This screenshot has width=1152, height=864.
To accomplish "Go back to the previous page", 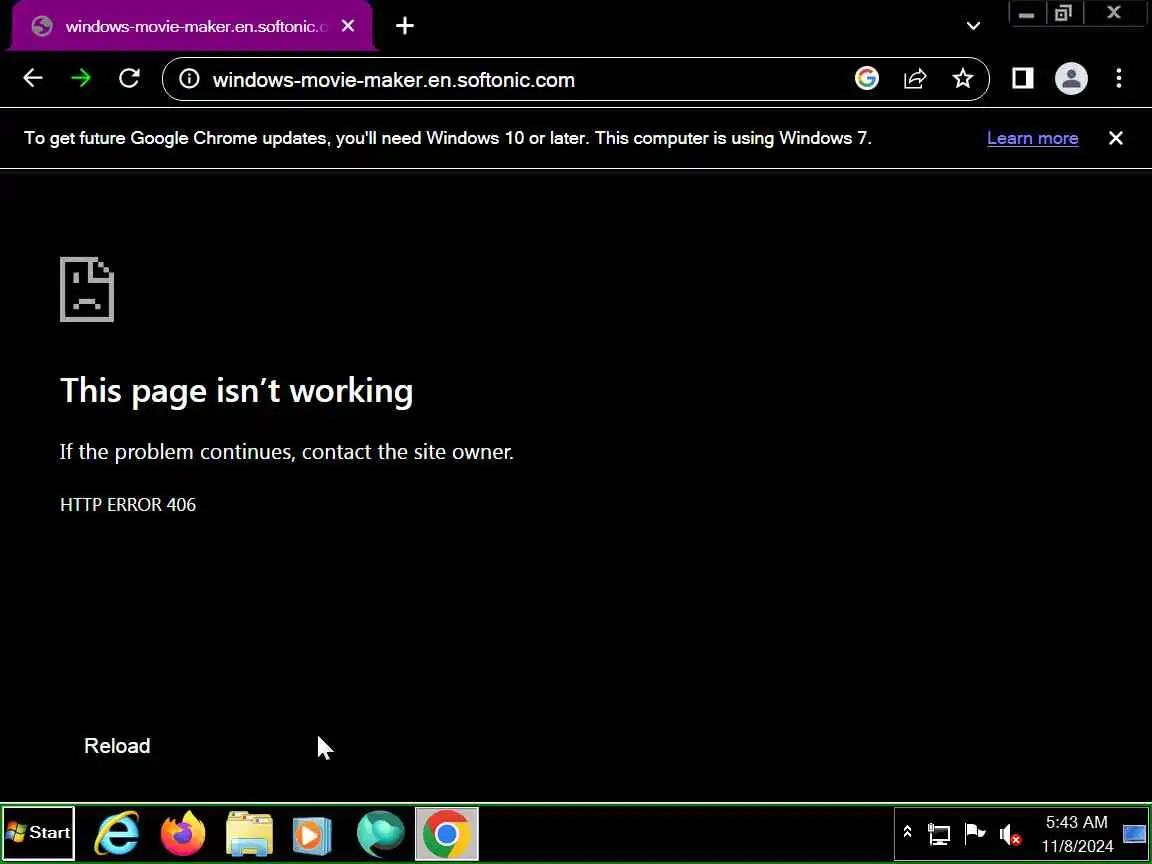I will (33, 78).
